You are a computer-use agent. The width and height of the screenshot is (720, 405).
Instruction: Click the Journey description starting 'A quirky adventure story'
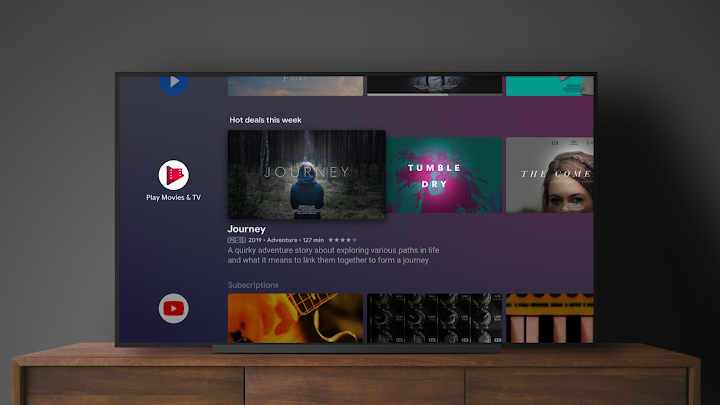point(333,255)
